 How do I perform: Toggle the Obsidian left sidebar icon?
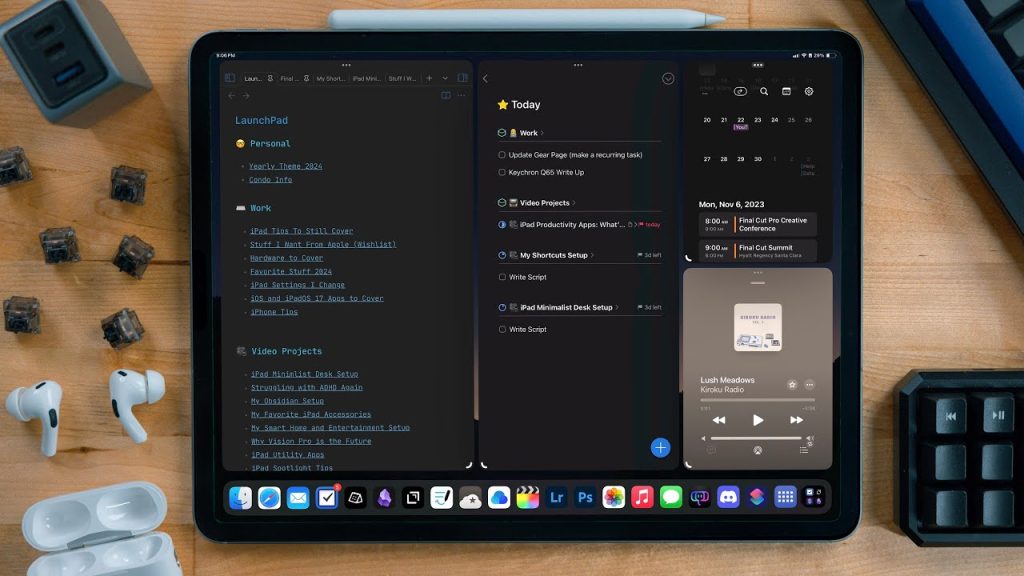[230, 78]
